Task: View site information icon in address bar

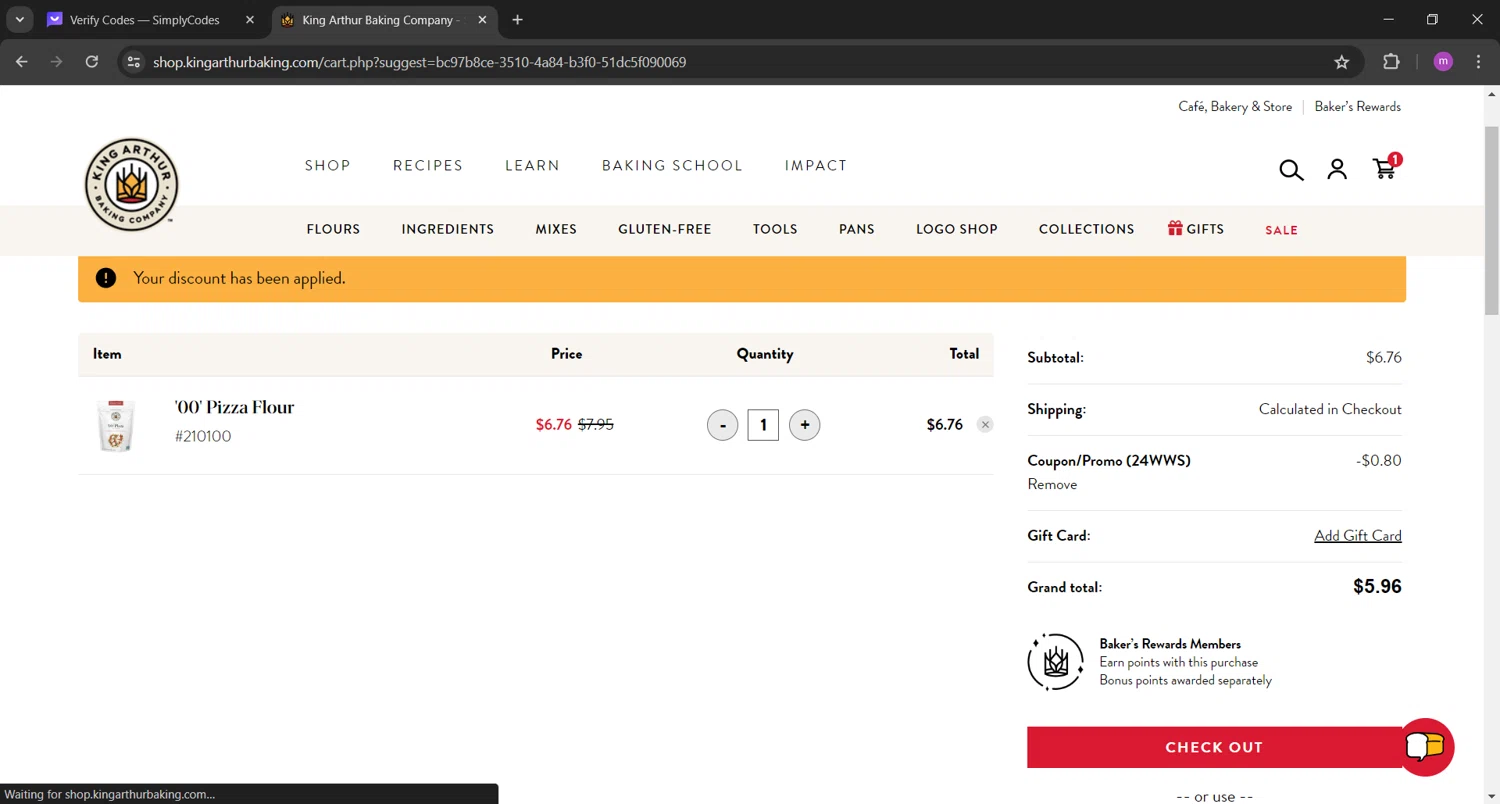Action: tap(133, 62)
